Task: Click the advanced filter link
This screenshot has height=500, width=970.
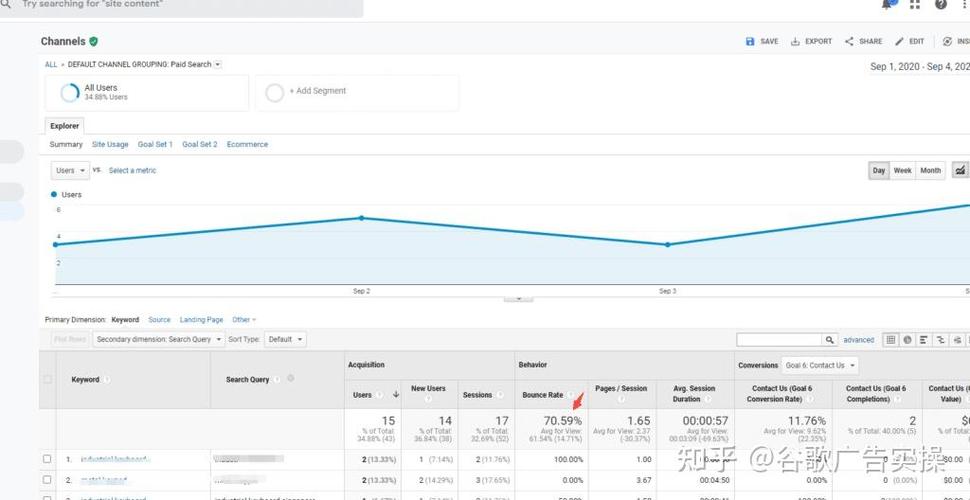Action: pos(858,340)
